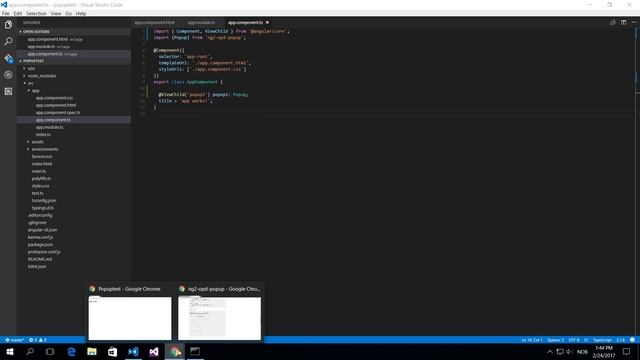Open app.module.ts under the app folder
The image size is (640, 360).
coord(49,127)
